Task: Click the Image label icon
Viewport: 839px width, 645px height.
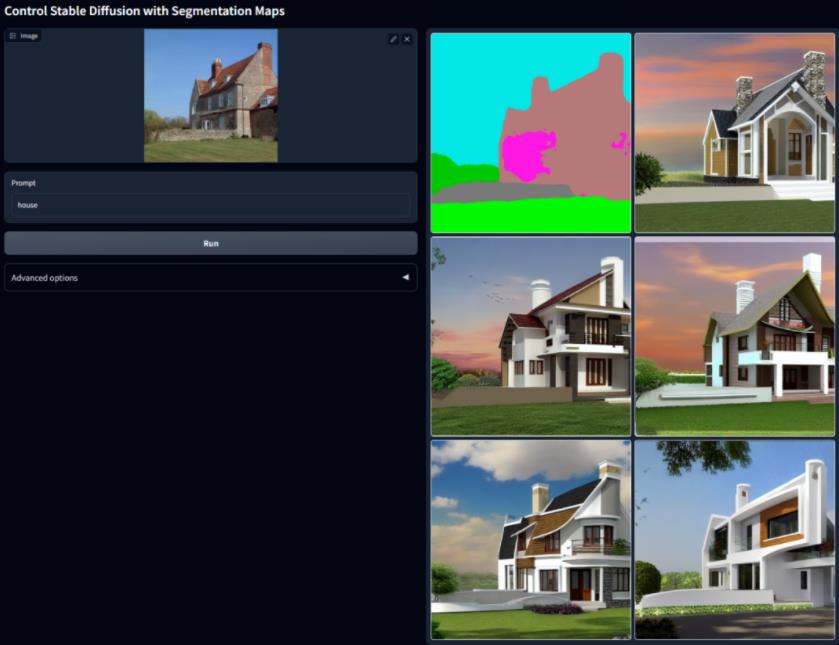Action: (13, 36)
